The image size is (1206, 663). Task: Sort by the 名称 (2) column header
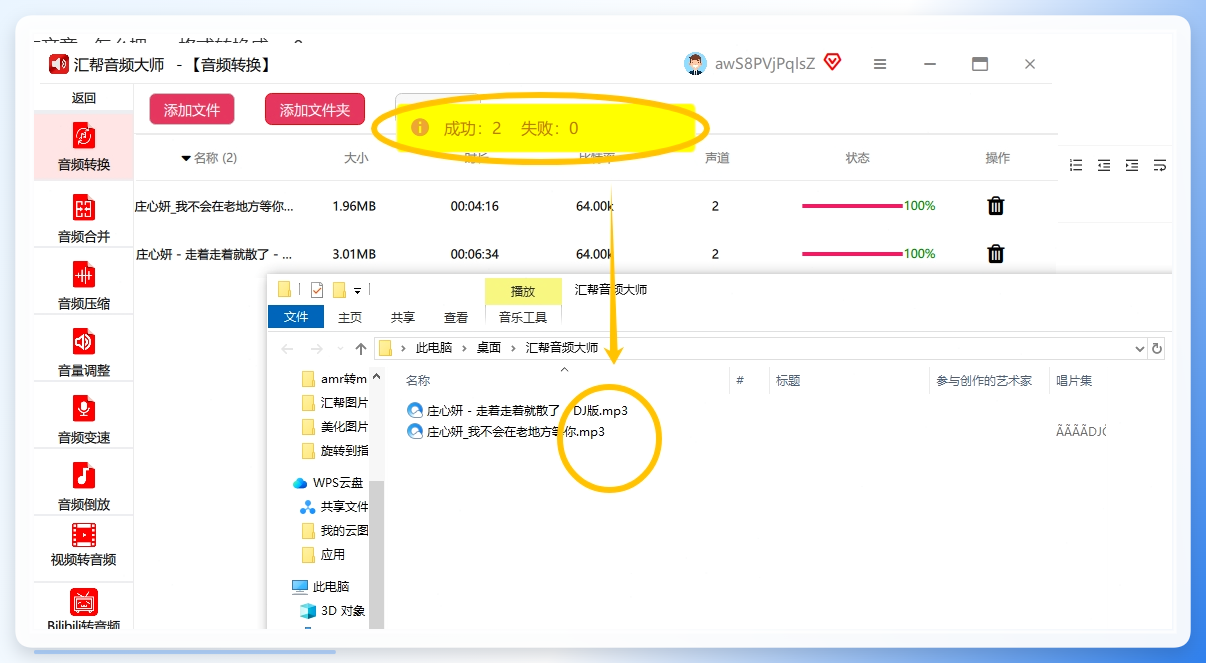point(209,158)
